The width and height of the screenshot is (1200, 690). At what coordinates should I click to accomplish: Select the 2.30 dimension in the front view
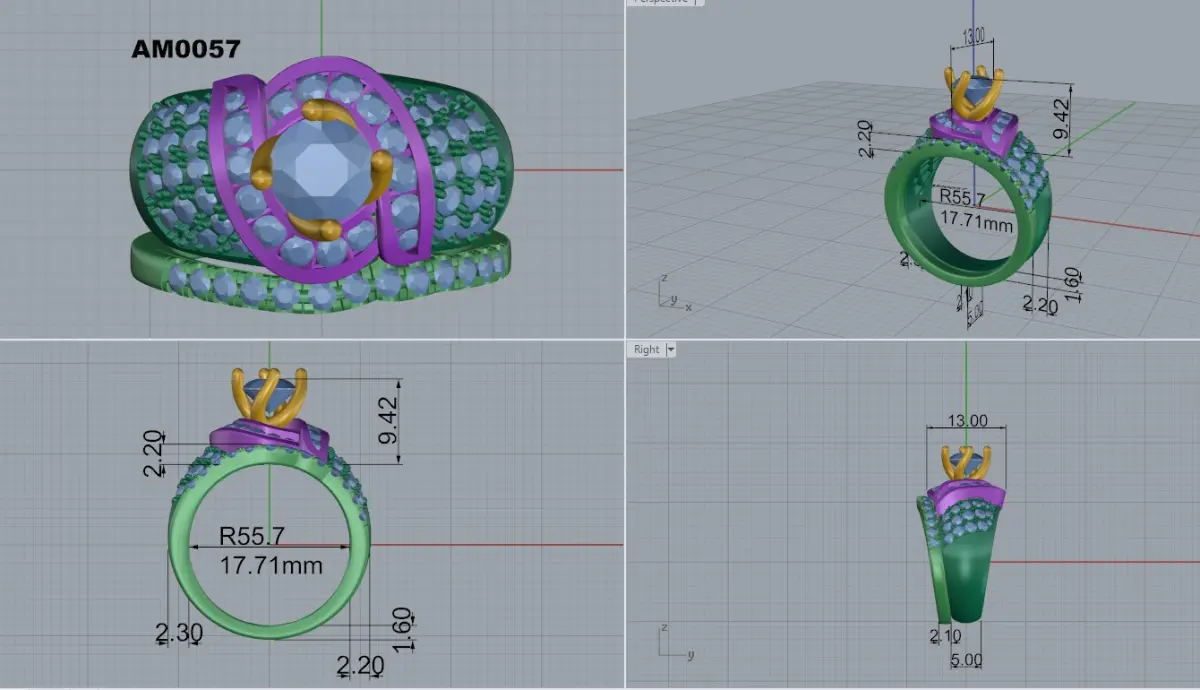[x=178, y=632]
